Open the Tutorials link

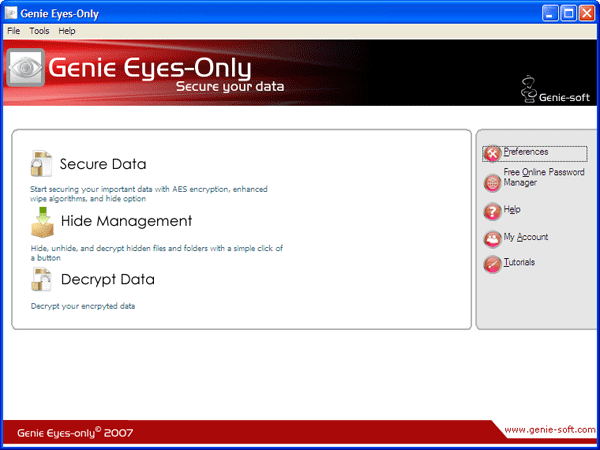pyautogui.click(x=519, y=262)
